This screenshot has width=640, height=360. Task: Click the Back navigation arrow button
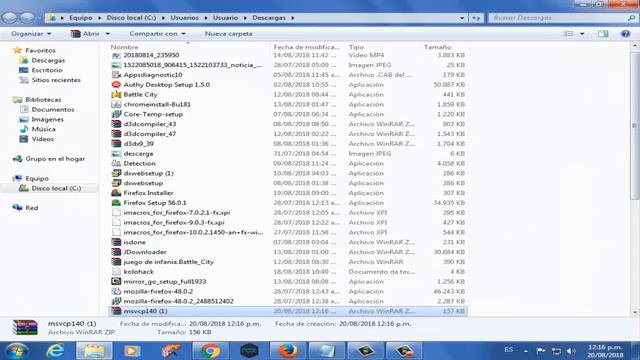9,18
